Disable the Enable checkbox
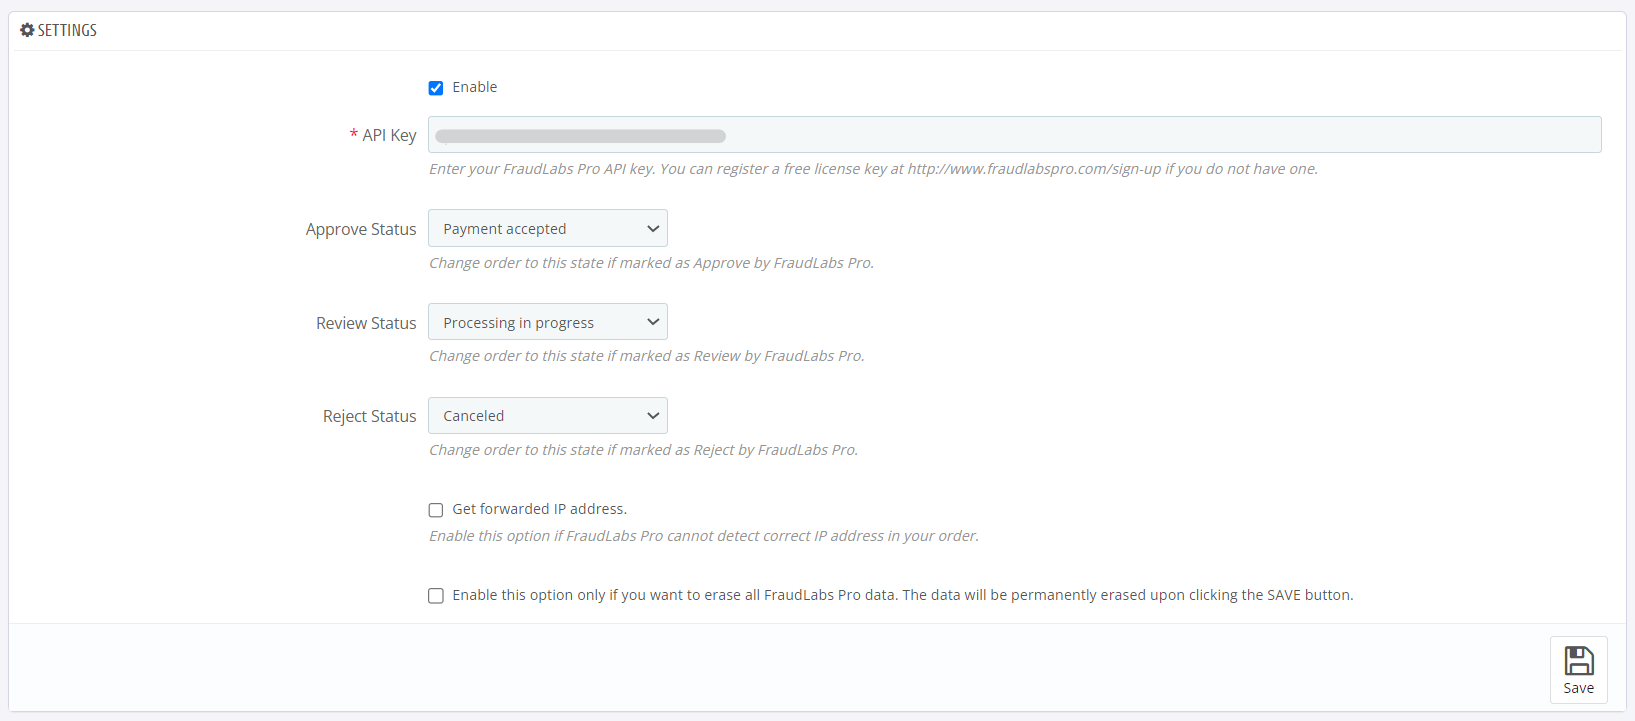The width and height of the screenshot is (1635, 721). (435, 88)
